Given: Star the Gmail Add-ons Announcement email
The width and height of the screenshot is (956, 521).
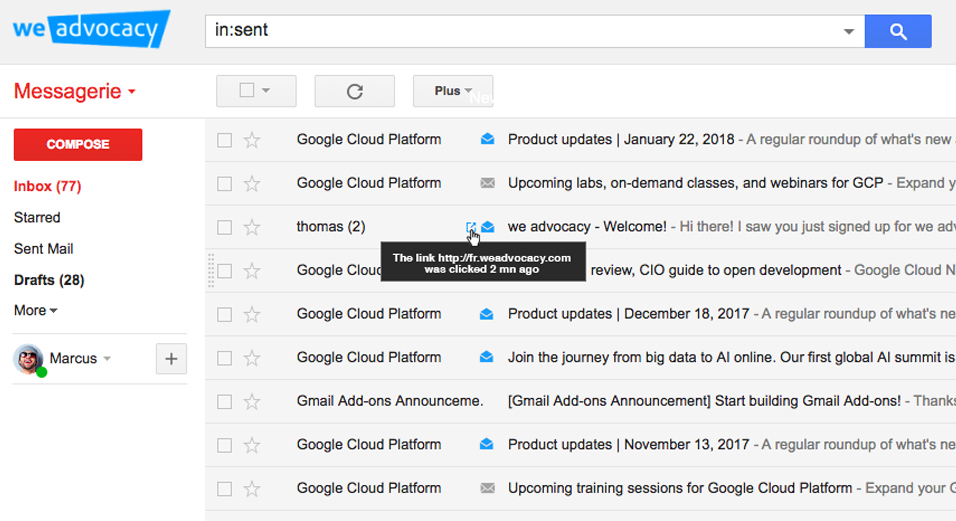Looking at the screenshot, I should 252,402.
